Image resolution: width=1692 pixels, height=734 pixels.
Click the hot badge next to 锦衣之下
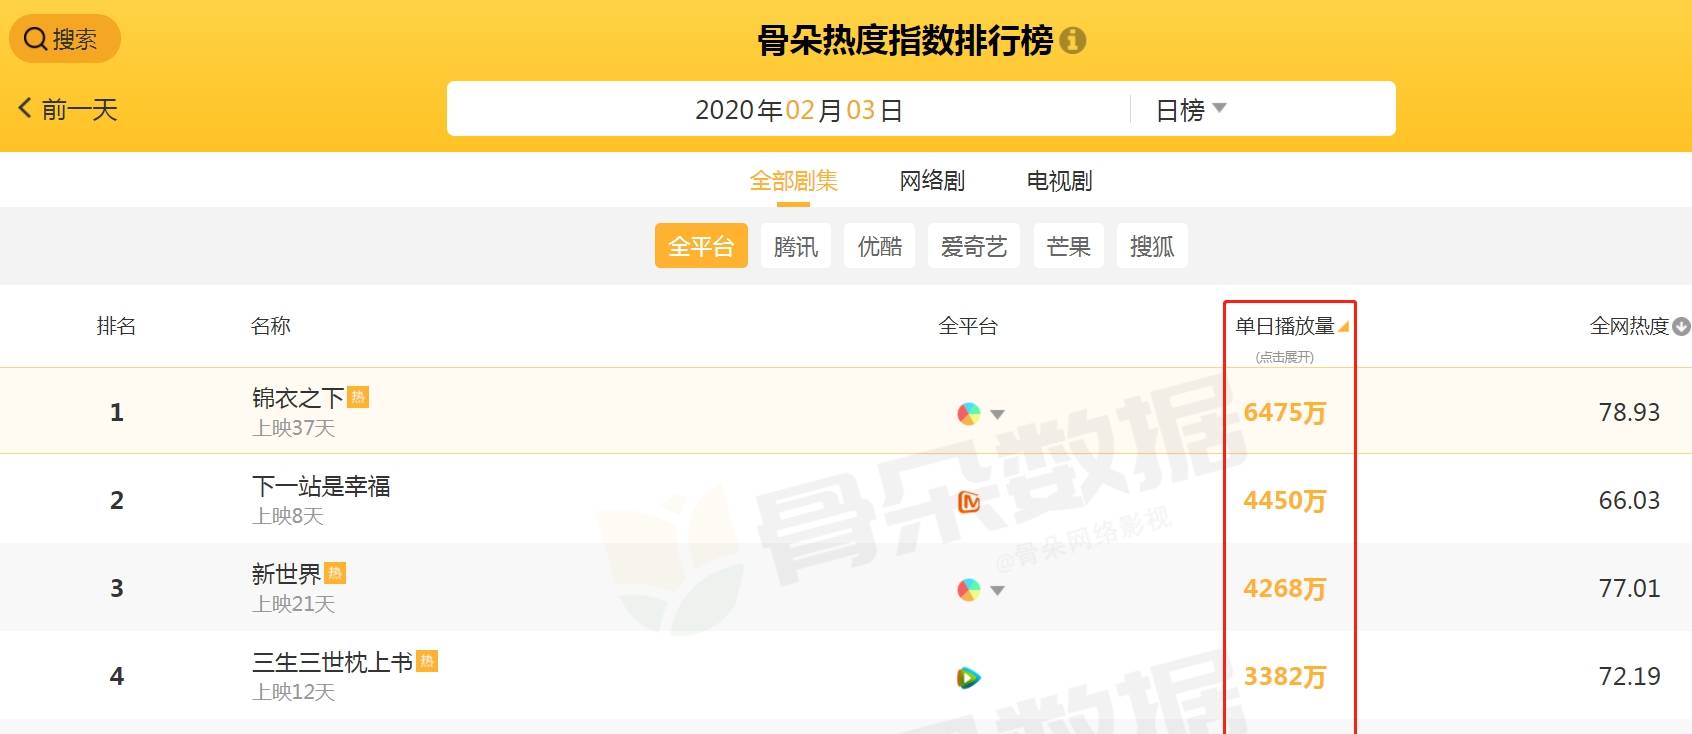point(358,397)
